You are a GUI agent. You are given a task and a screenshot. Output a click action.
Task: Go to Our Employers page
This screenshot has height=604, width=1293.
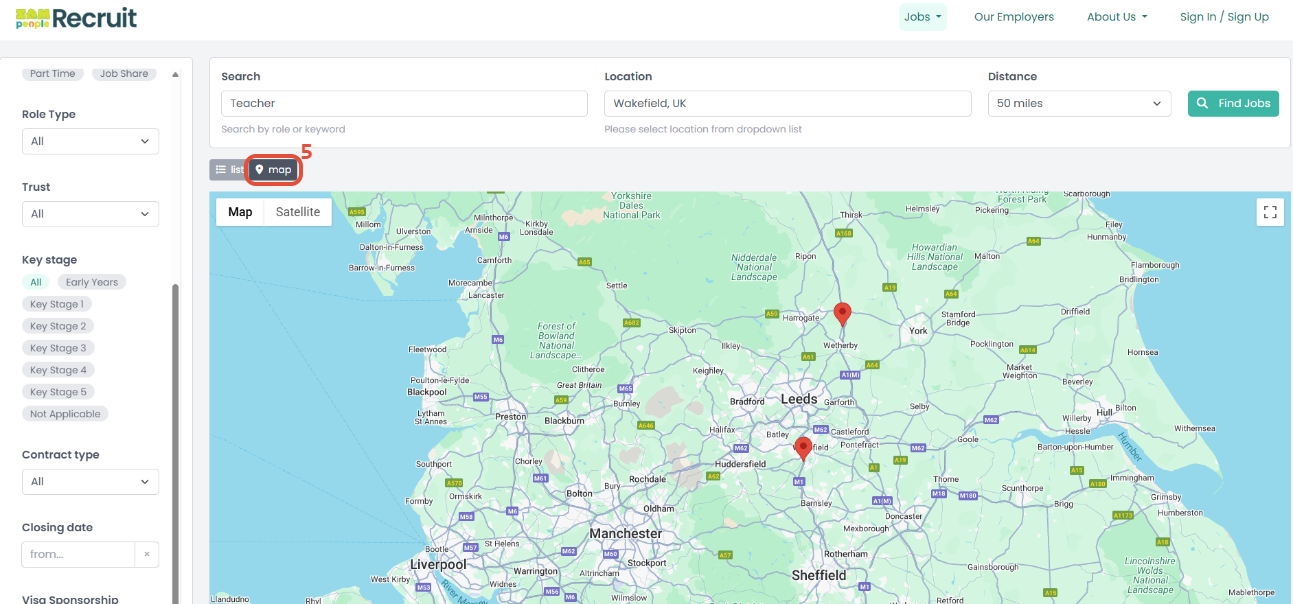pos(1014,17)
